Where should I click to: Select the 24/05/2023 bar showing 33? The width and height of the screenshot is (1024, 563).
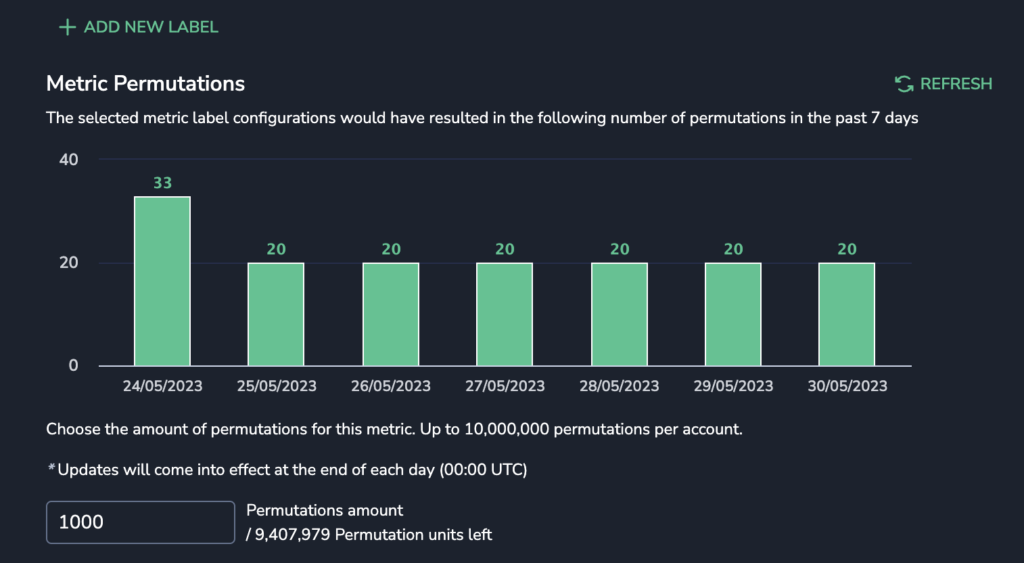(x=163, y=281)
